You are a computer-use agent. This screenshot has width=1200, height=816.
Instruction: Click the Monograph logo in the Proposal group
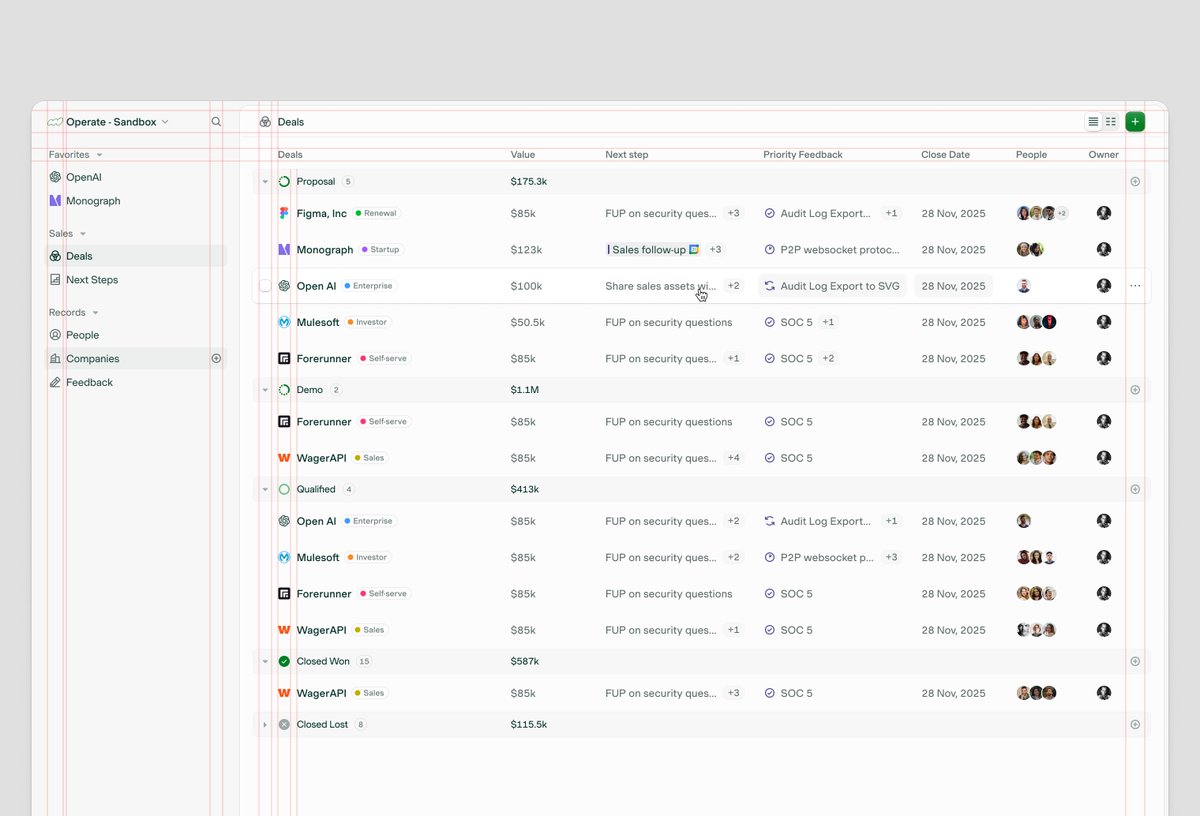284,250
